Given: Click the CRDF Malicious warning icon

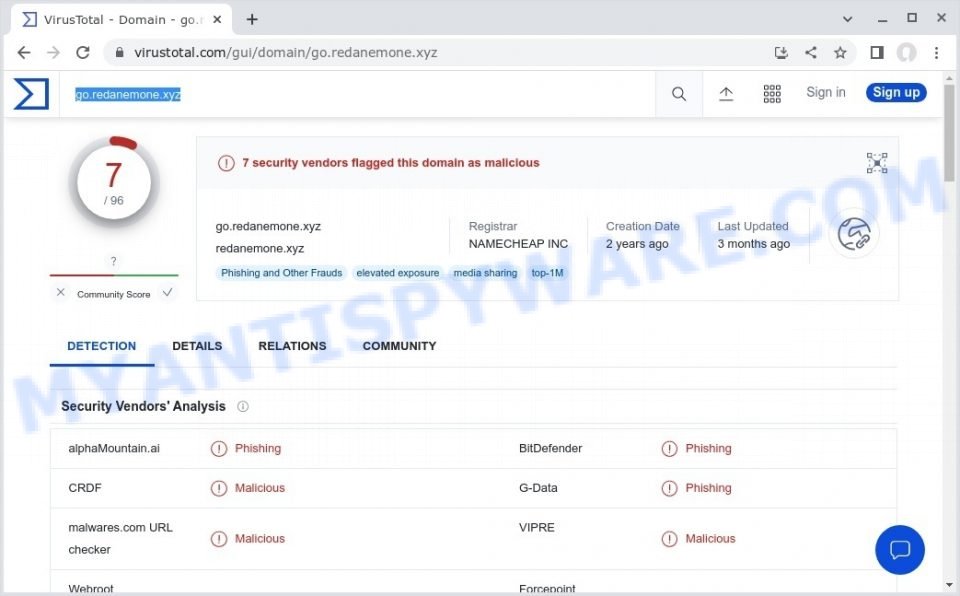Looking at the screenshot, I should pyautogui.click(x=219, y=488).
